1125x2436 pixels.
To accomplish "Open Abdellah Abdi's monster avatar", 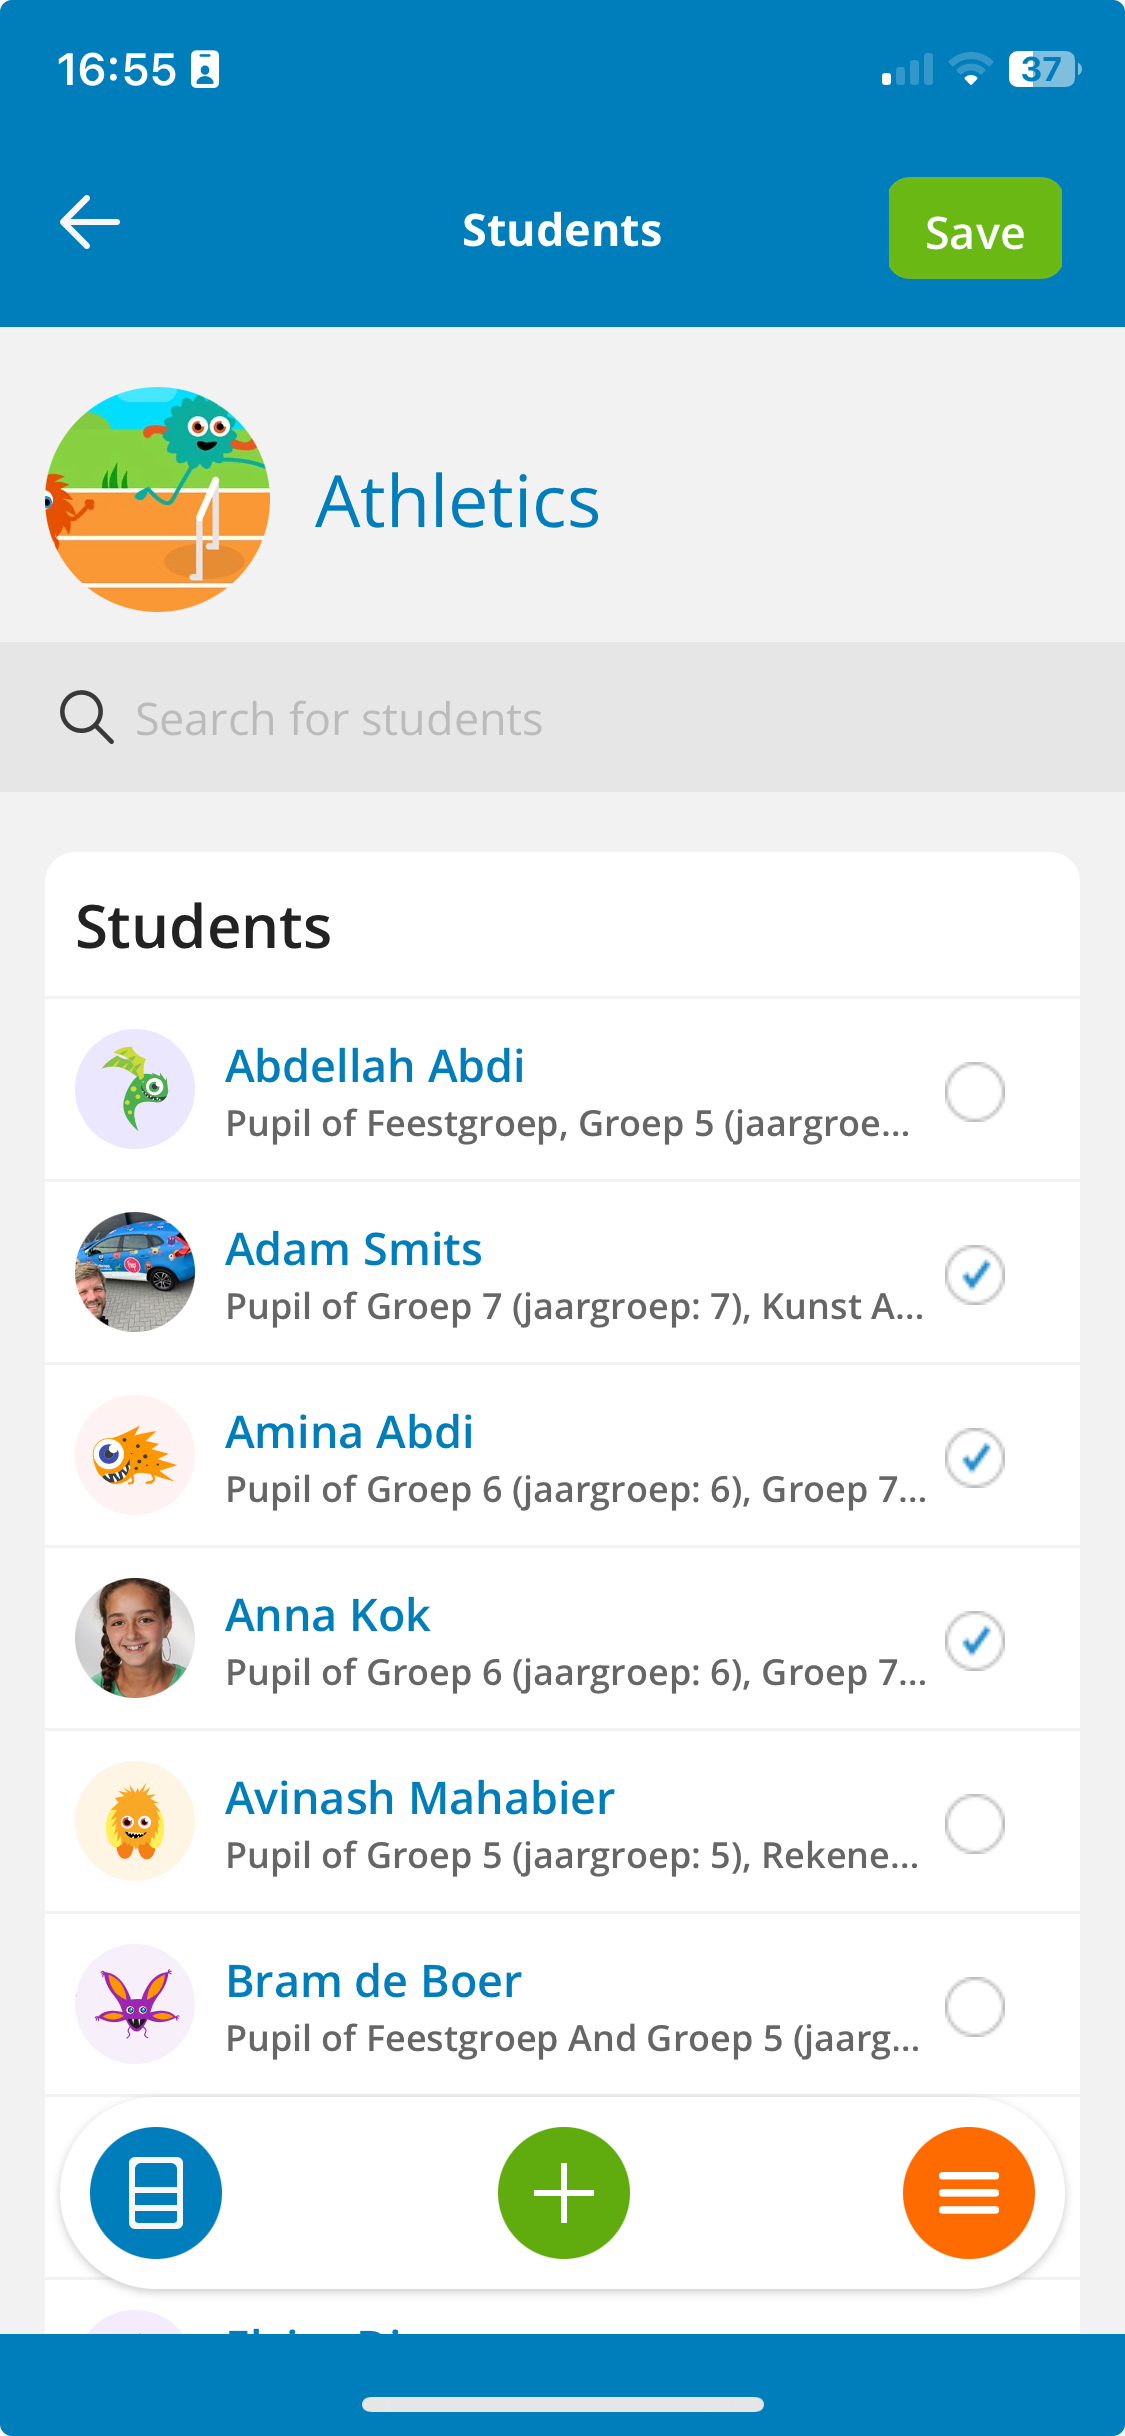I will [x=135, y=1089].
